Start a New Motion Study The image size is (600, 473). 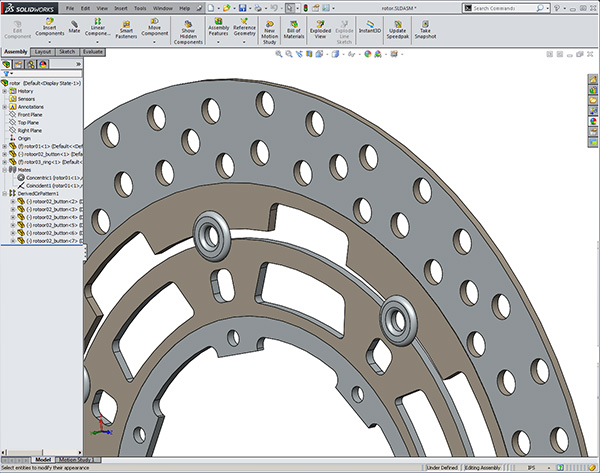coord(269,33)
